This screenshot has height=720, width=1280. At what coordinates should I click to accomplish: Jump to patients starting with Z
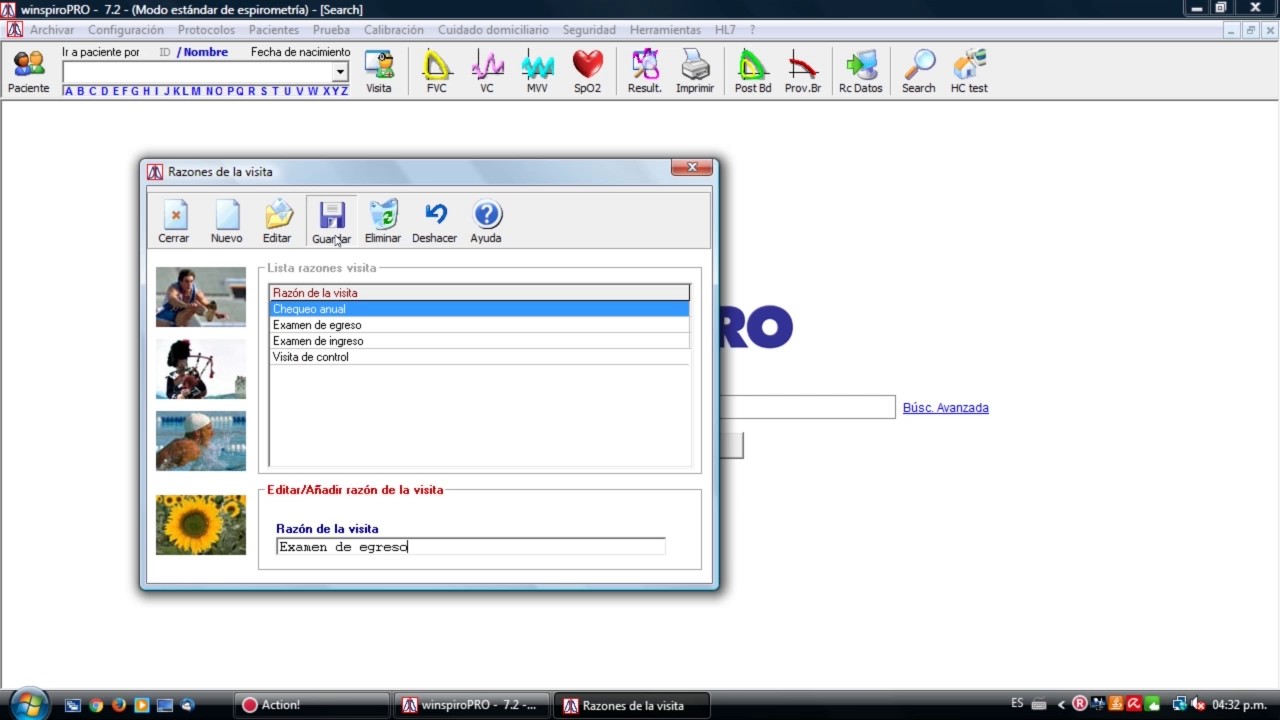click(344, 91)
